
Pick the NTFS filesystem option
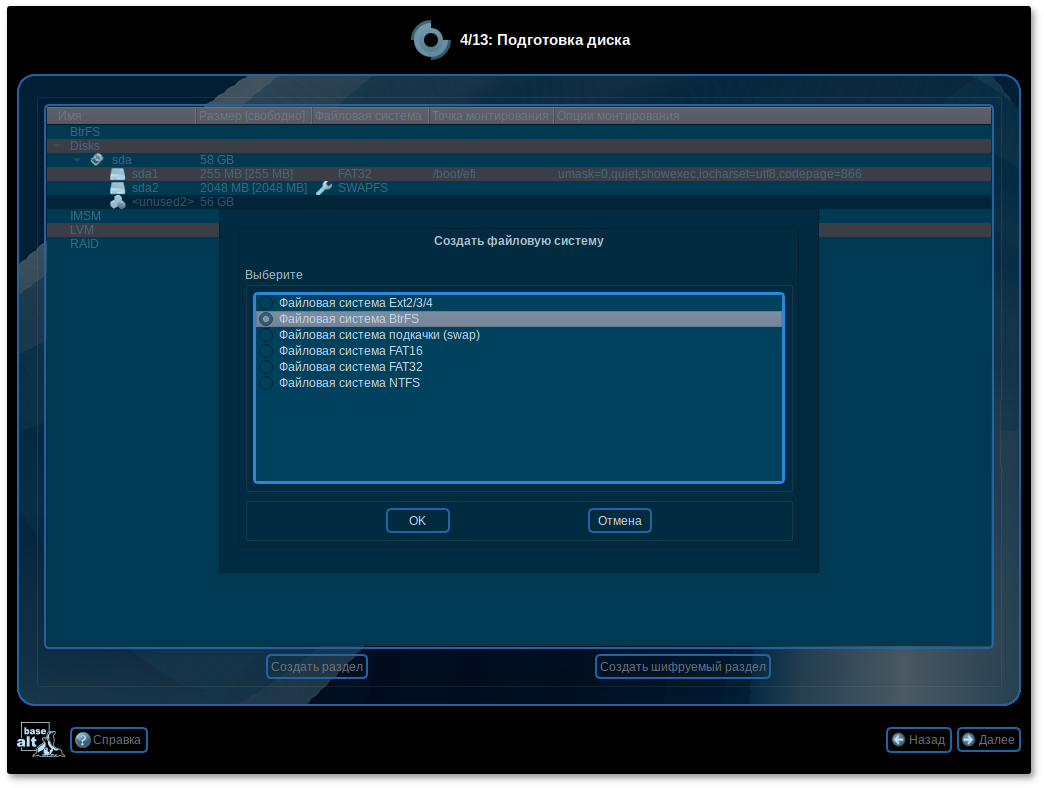pyautogui.click(x=266, y=383)
